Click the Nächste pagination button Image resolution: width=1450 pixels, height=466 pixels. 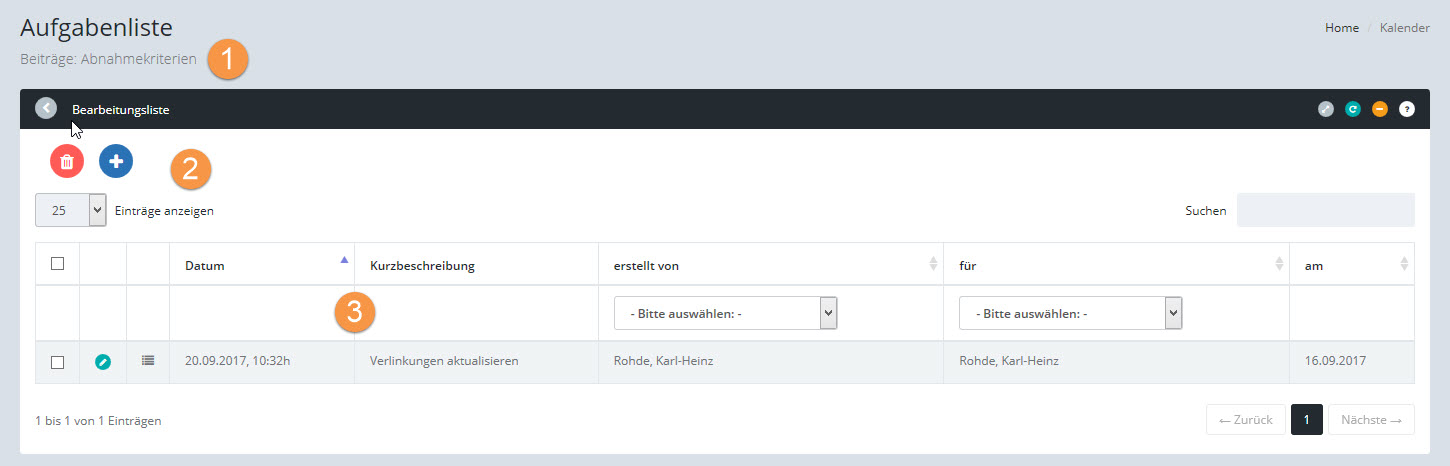(1370, 420)
